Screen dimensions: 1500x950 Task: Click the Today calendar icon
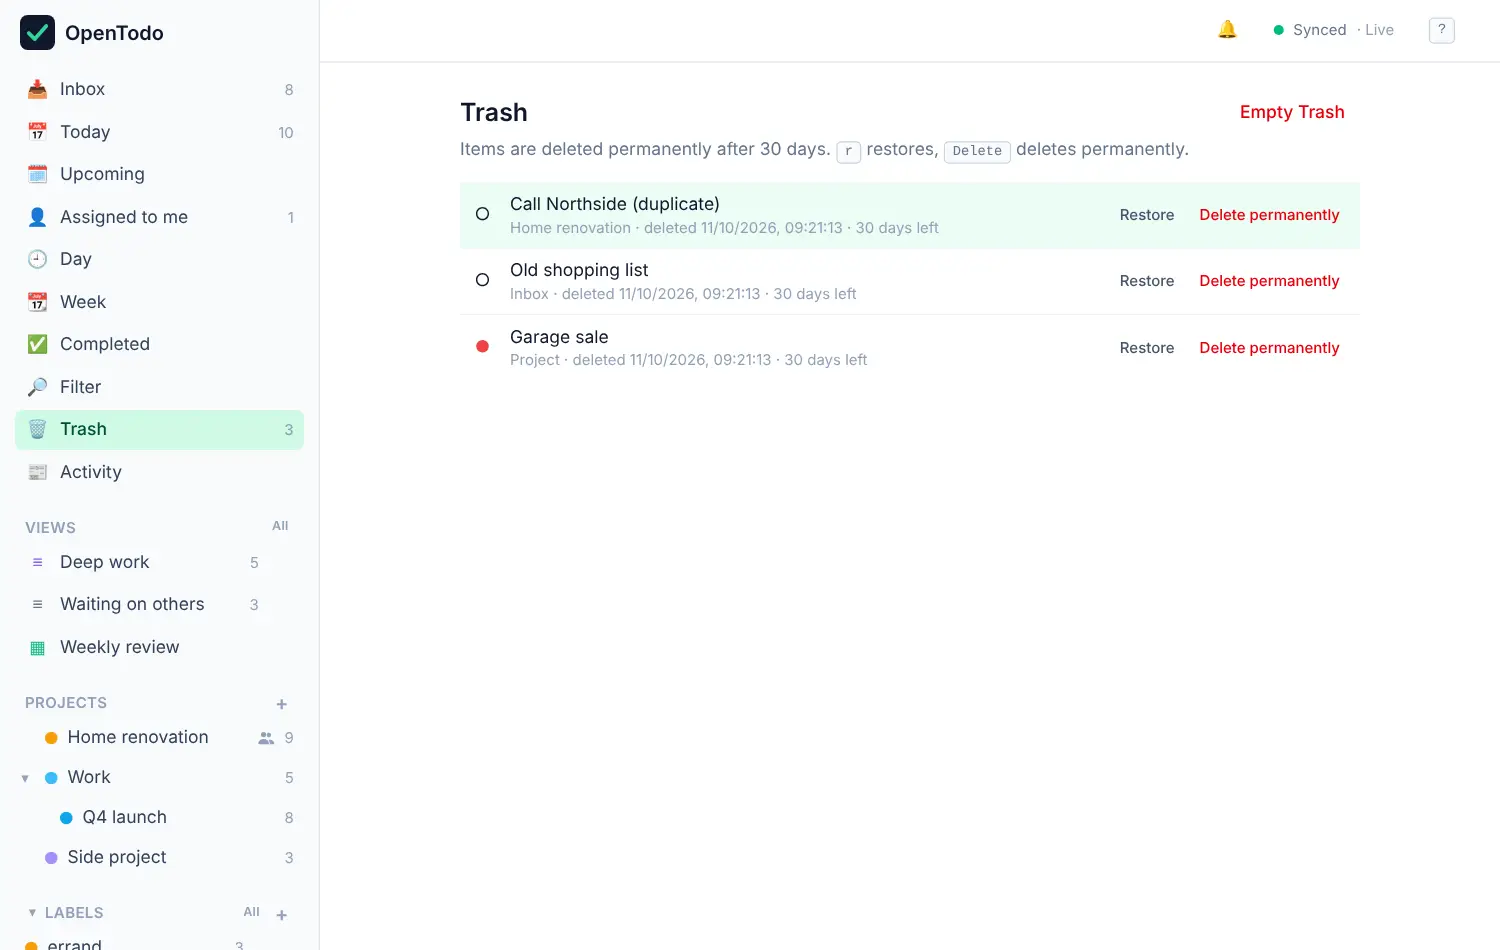click(x=37, y=132)
